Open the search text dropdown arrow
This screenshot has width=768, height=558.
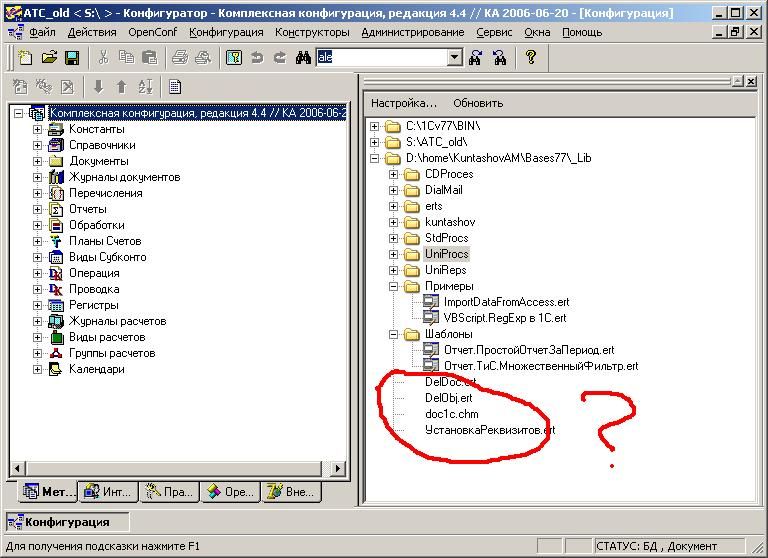point(455,58)
